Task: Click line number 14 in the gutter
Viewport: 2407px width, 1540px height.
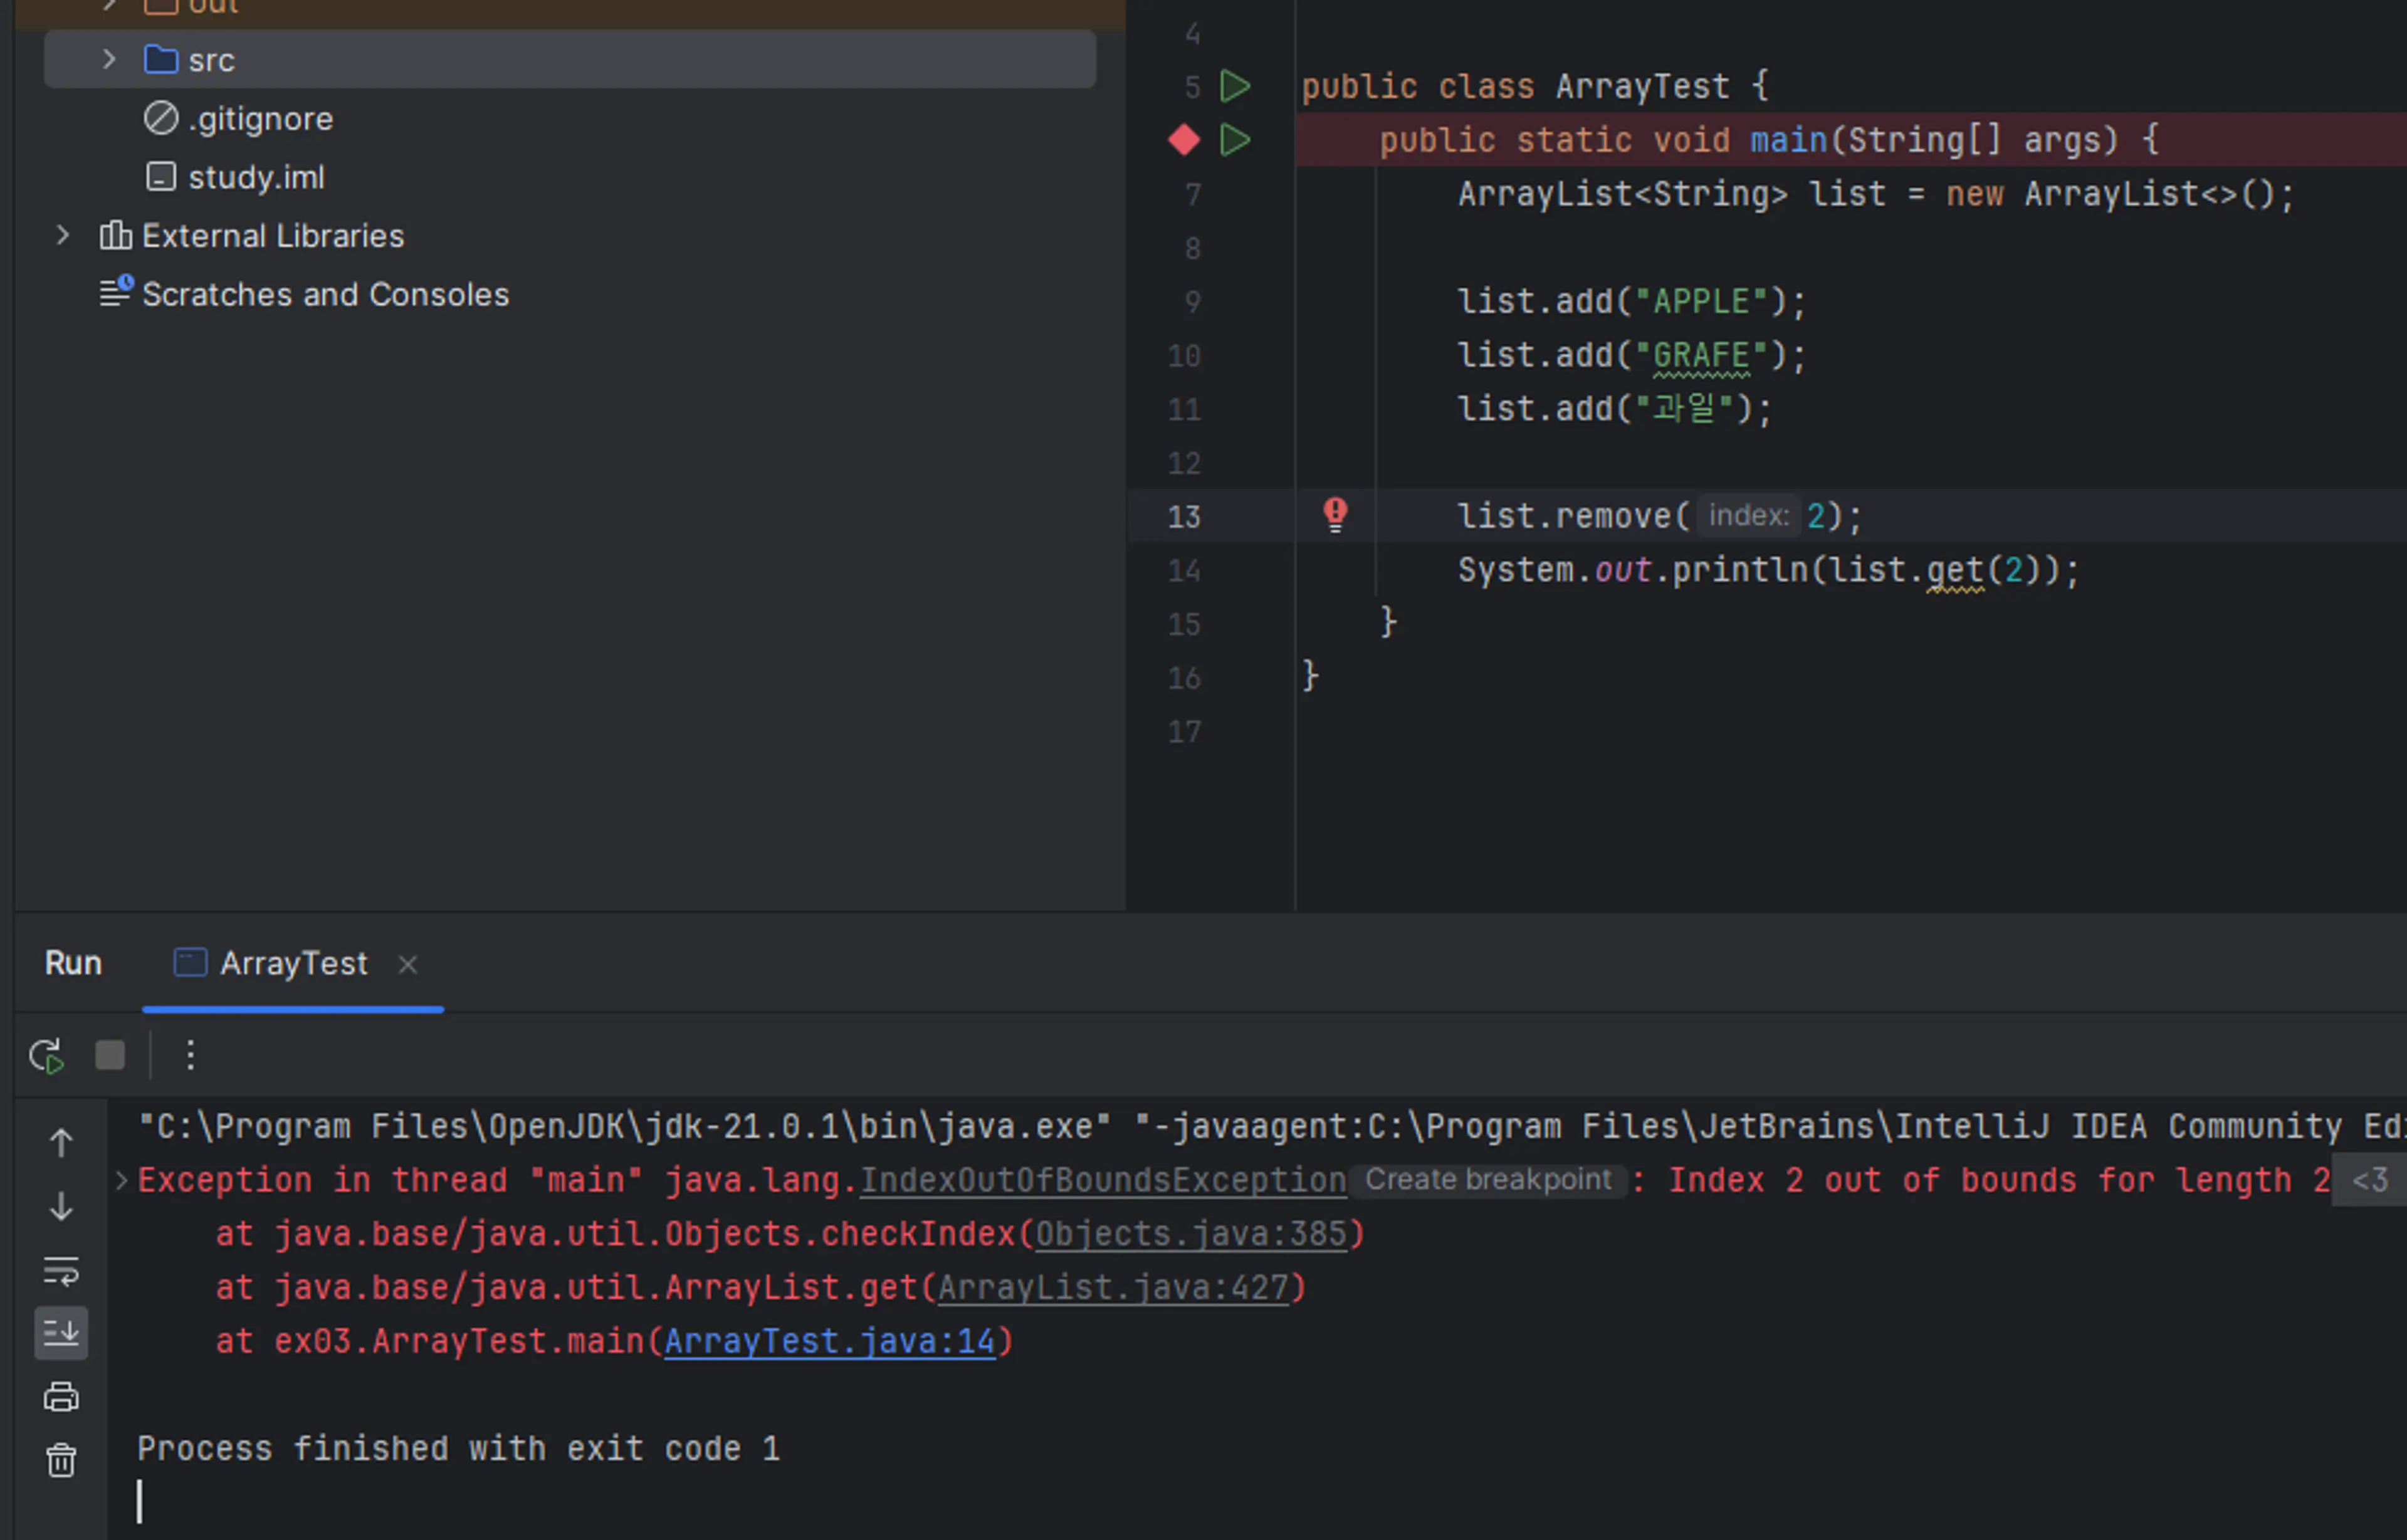Action: (x=1184, y=570)
